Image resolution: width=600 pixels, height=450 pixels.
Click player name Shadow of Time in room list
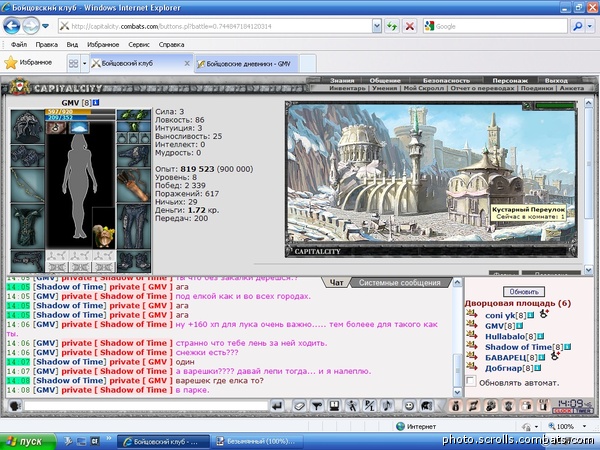pyautogui.click(x=518, y=347)
